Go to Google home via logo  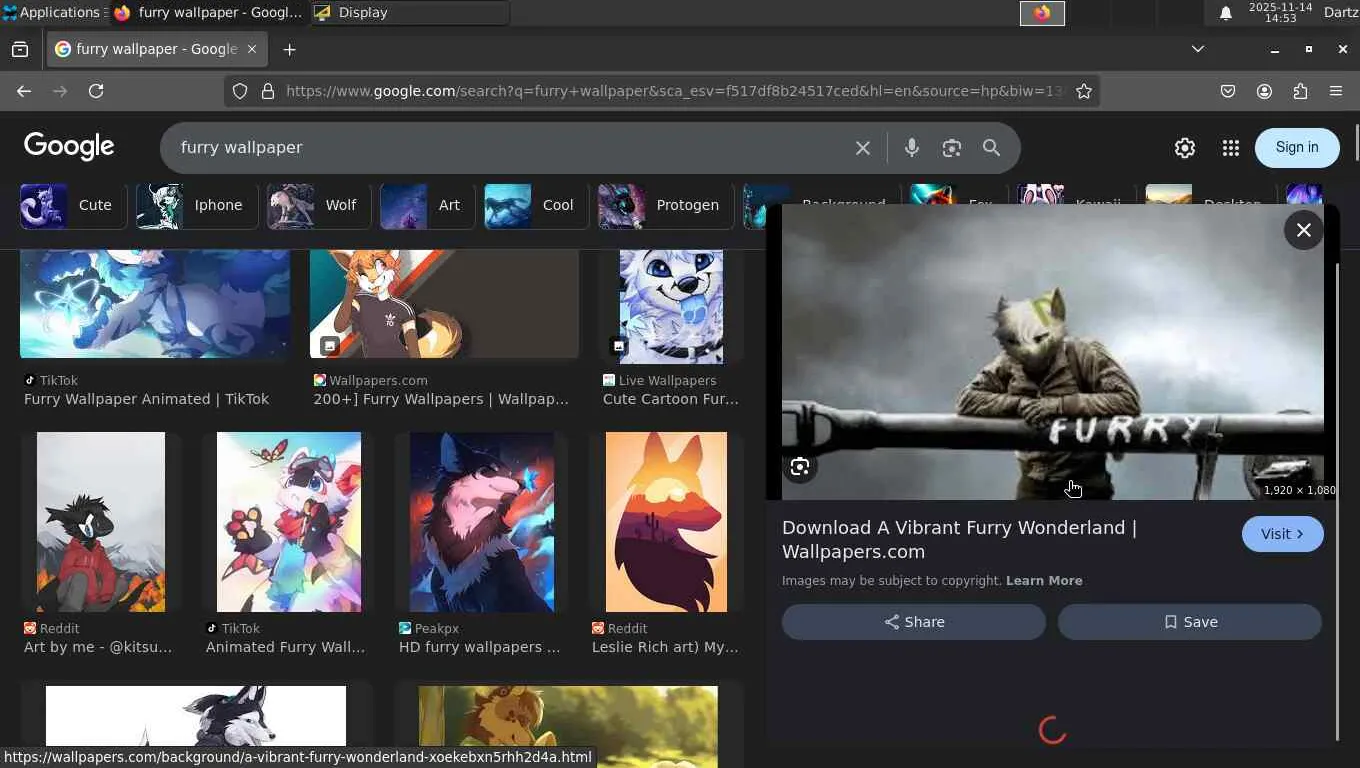click(69, 147)
